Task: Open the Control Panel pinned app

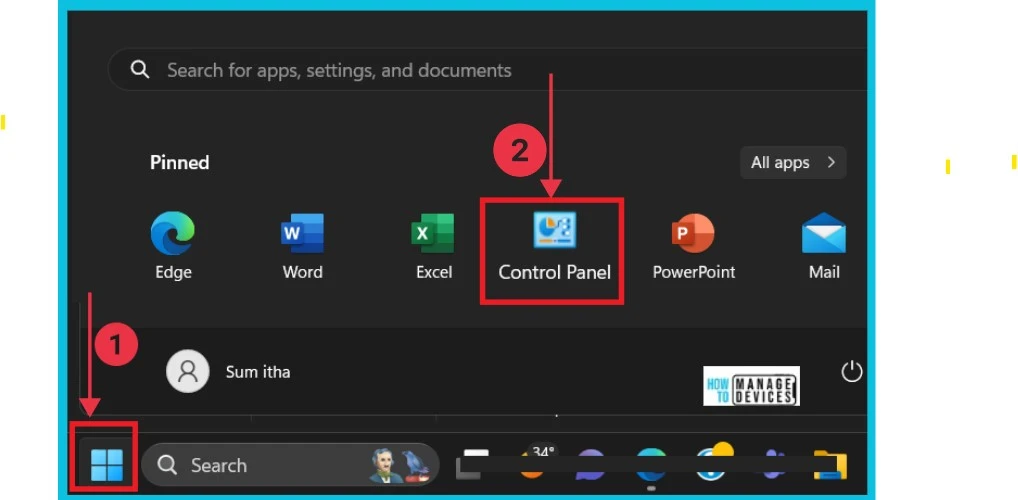Action: (x=554, y=247)
